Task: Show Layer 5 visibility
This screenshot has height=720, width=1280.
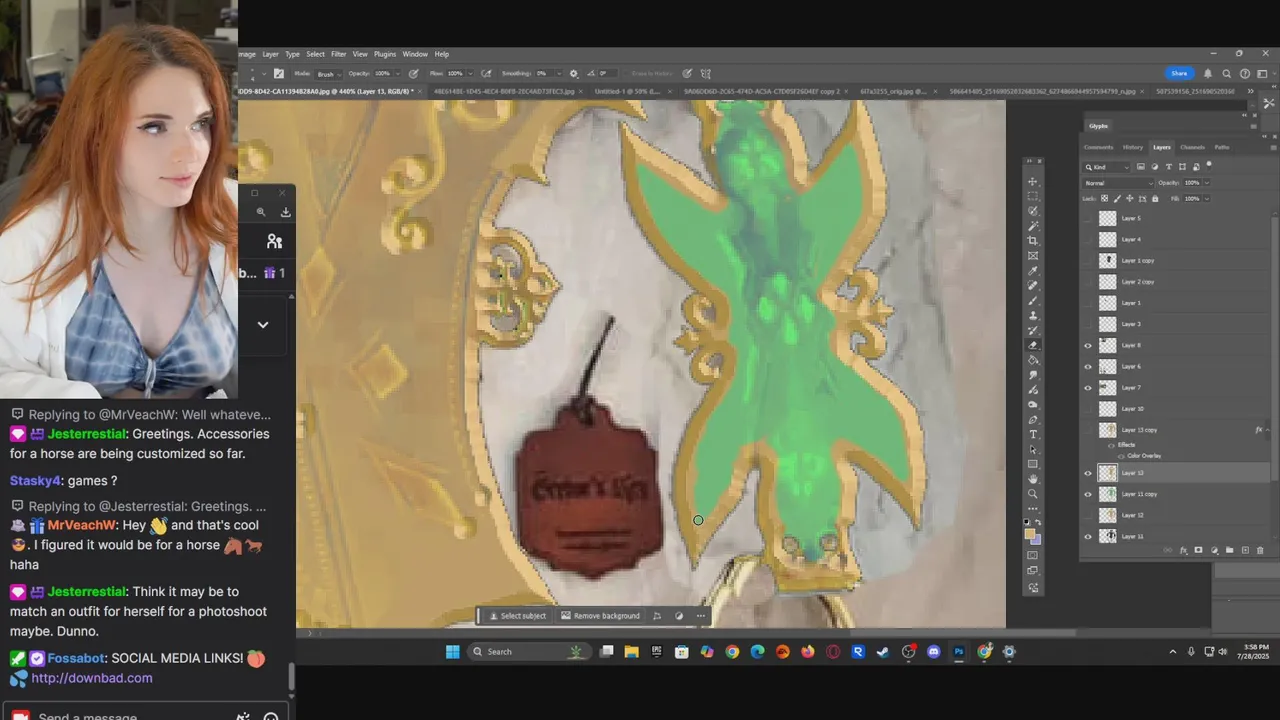Action: [x=1088, y=218]
